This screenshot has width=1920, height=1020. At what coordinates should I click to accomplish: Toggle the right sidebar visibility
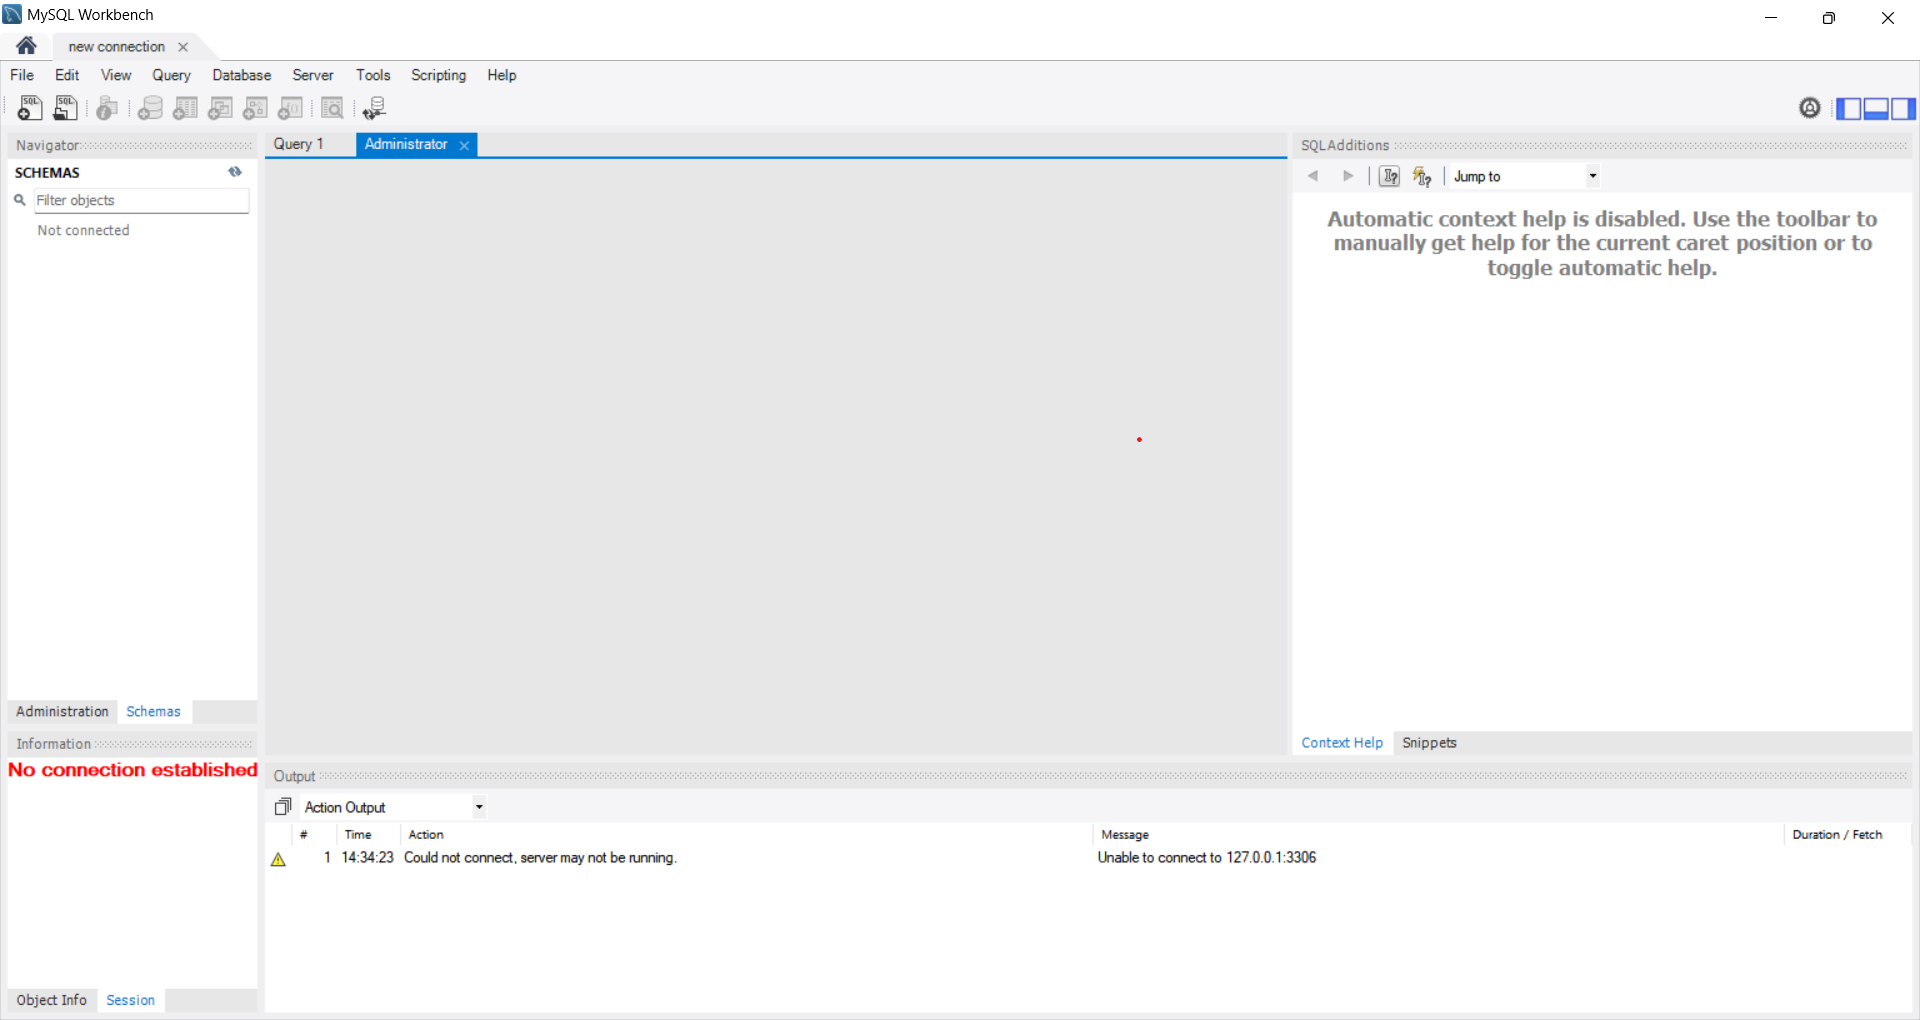pos(1903,108)
